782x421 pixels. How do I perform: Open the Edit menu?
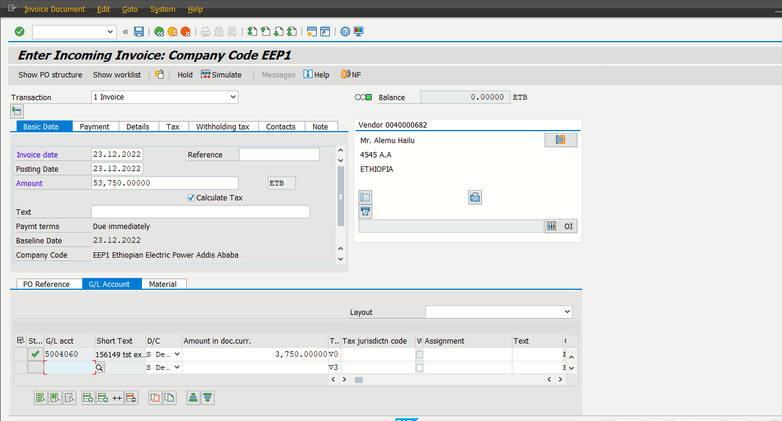click(103, 9)
